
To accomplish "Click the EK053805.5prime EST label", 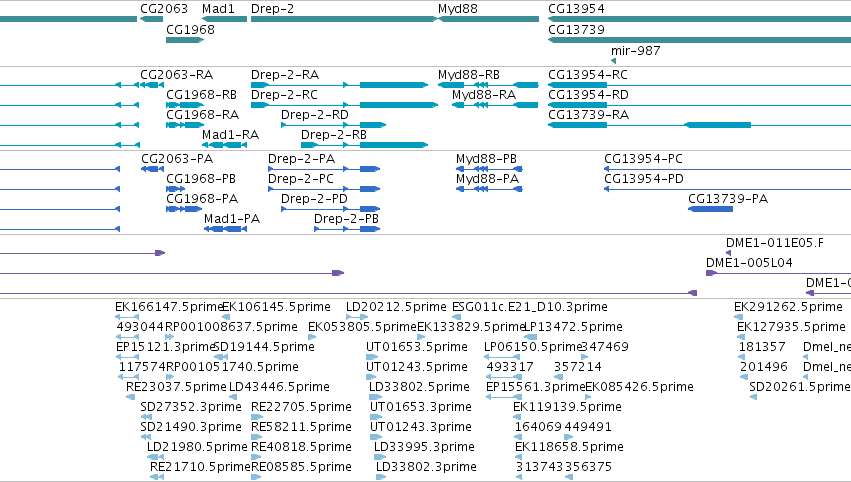I will (x=362, y=327).
